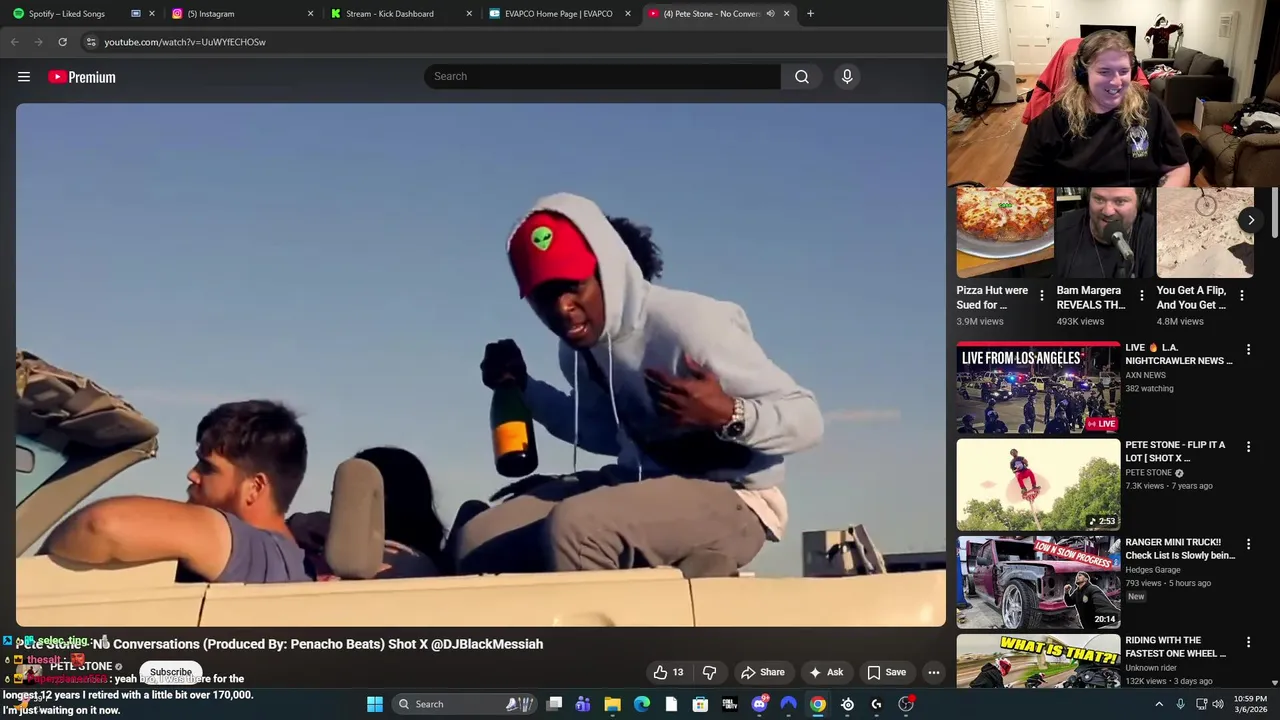This screenshot has width=1280, height=720.
Task: Open the YouTube hamburger guide menu
Action: tap(24, 77)
